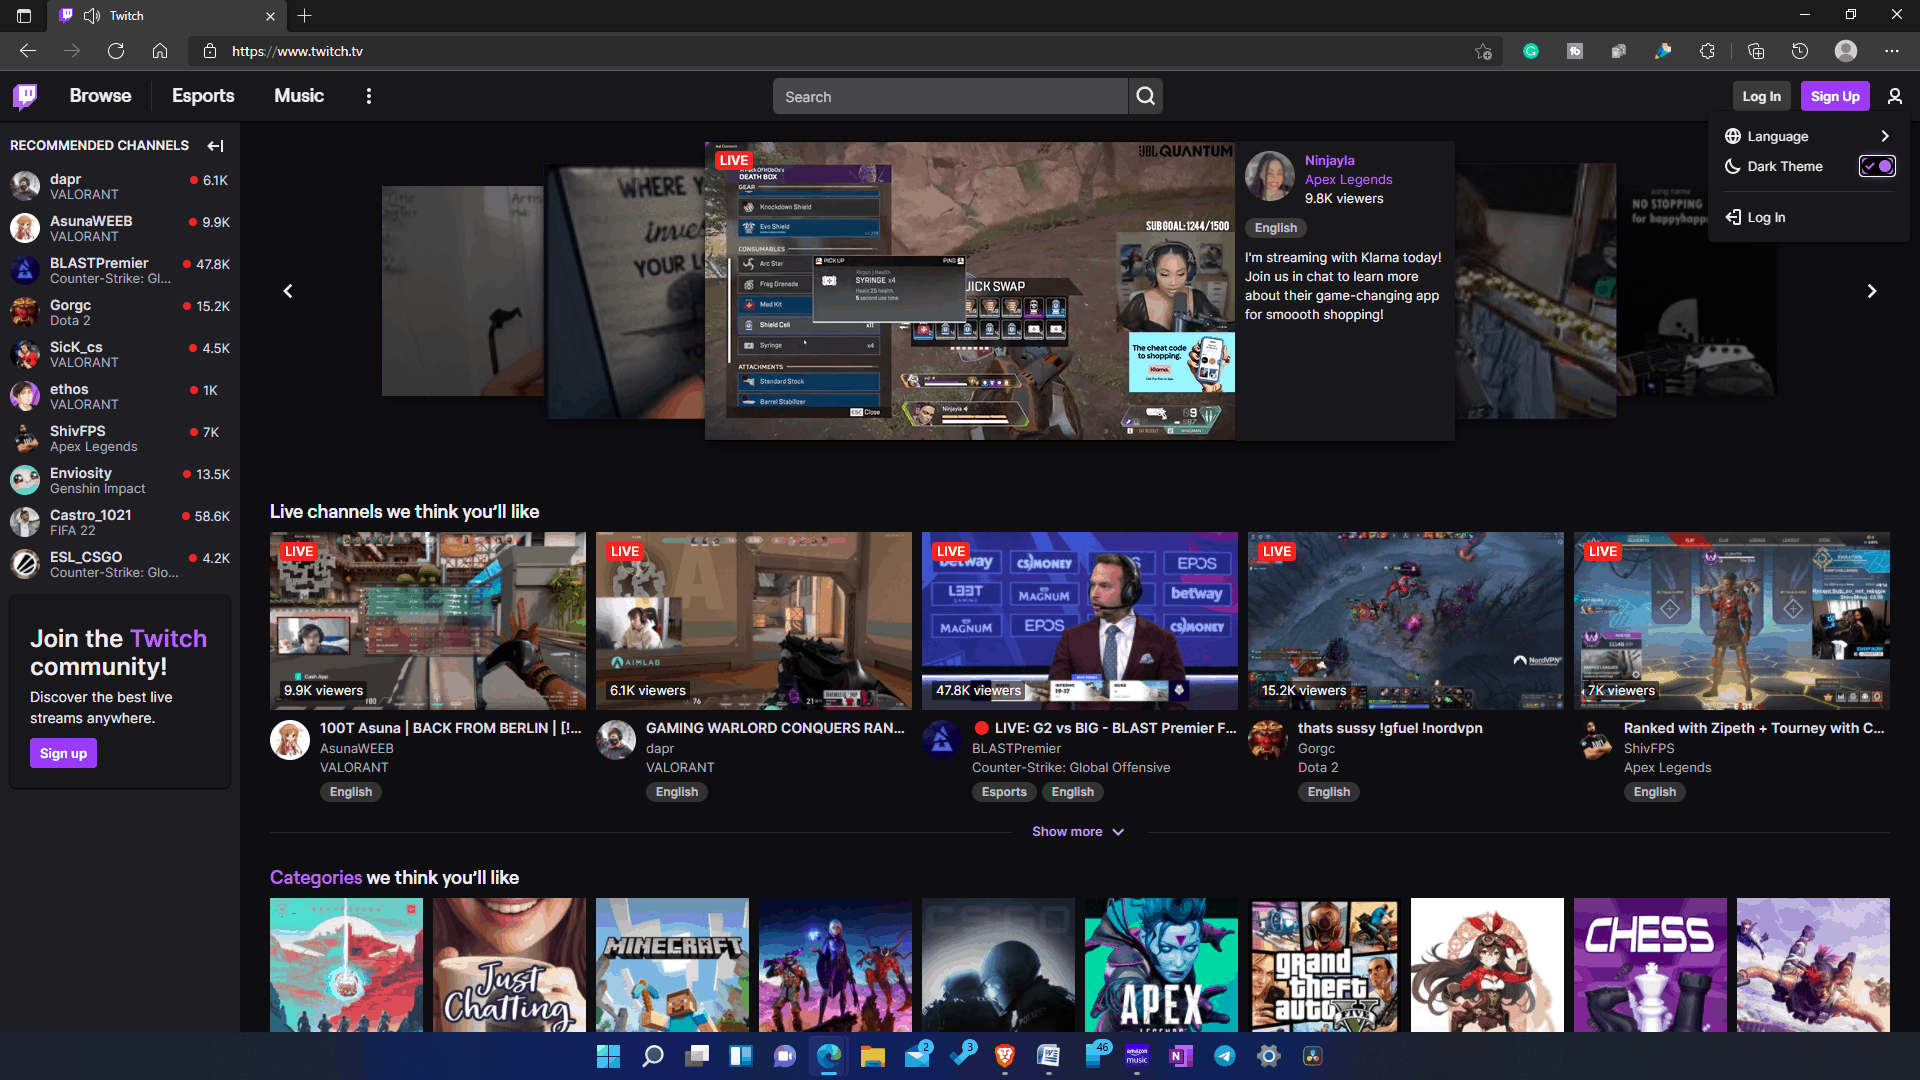Click Ninjayla's profile avatar
The height and width of the screenshot is (1080, 1920).
click(1270, 176)
